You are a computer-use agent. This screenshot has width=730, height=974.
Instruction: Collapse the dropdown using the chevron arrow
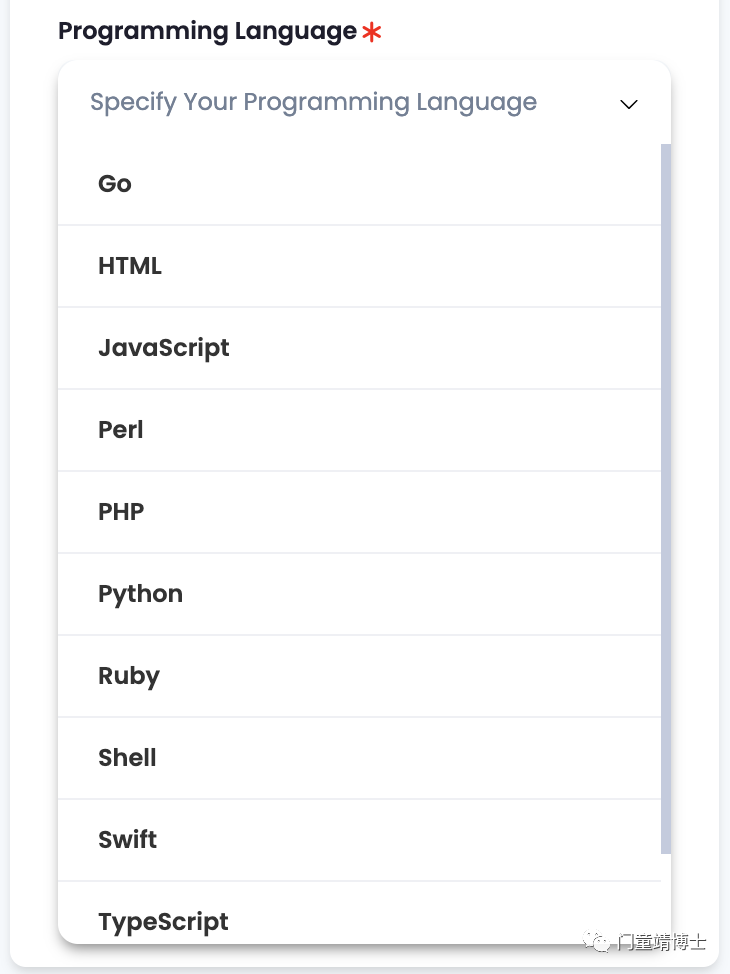point(629,104)
